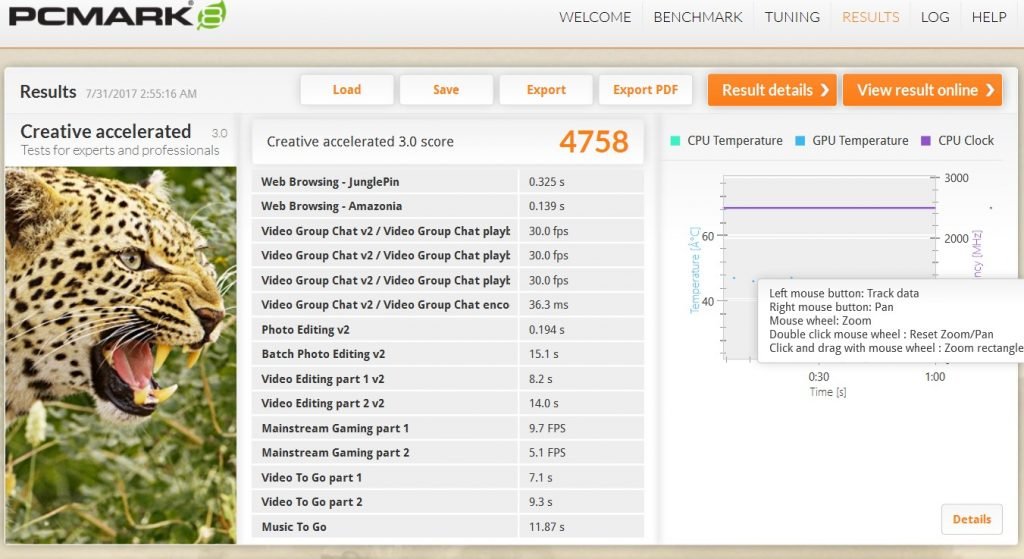Screen dimensions: 1024x559
Task: Toggle GPU Temperature legend swatch
Action: pyautogui.click(x=800, y=140)
